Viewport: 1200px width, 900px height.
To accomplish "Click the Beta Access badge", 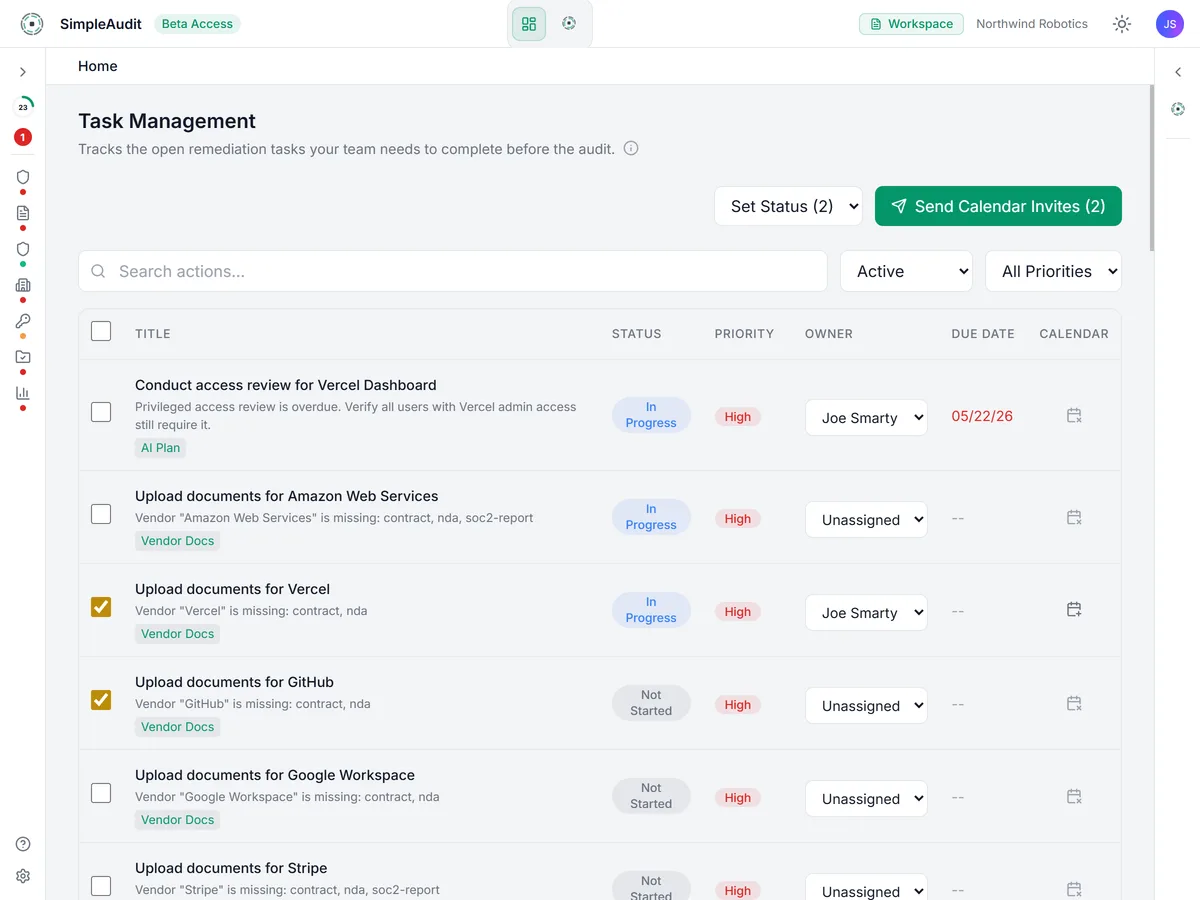I will click(x=197, y=24).
